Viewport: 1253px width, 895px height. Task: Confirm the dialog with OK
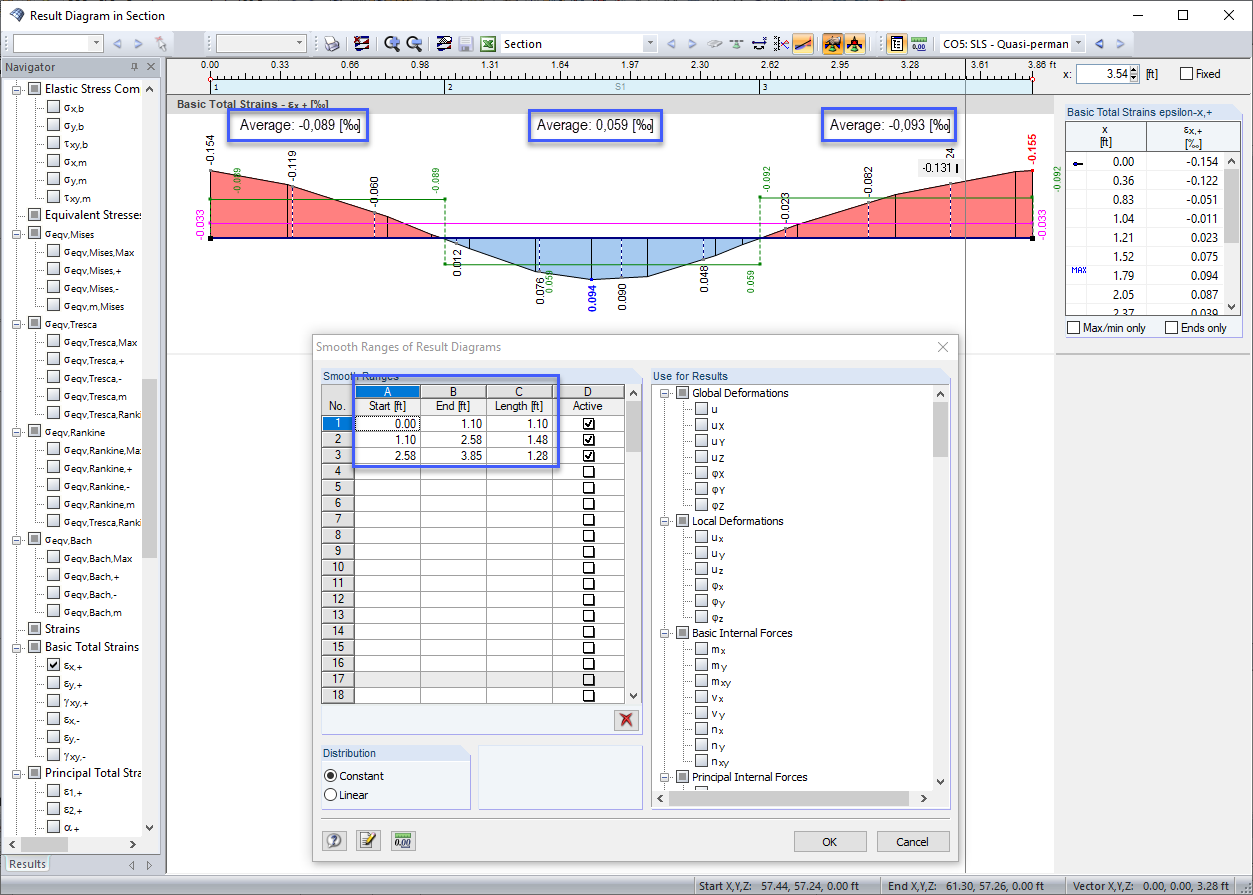tap(830, 840)
